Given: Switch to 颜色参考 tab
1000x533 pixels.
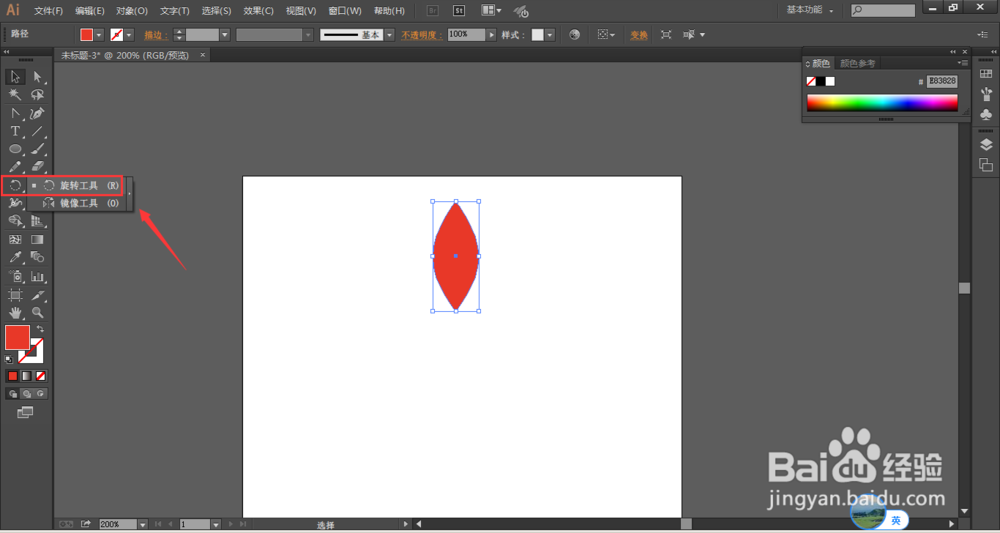Looking at the screenshot, I should pyautogui.click(x=858, y=63).
